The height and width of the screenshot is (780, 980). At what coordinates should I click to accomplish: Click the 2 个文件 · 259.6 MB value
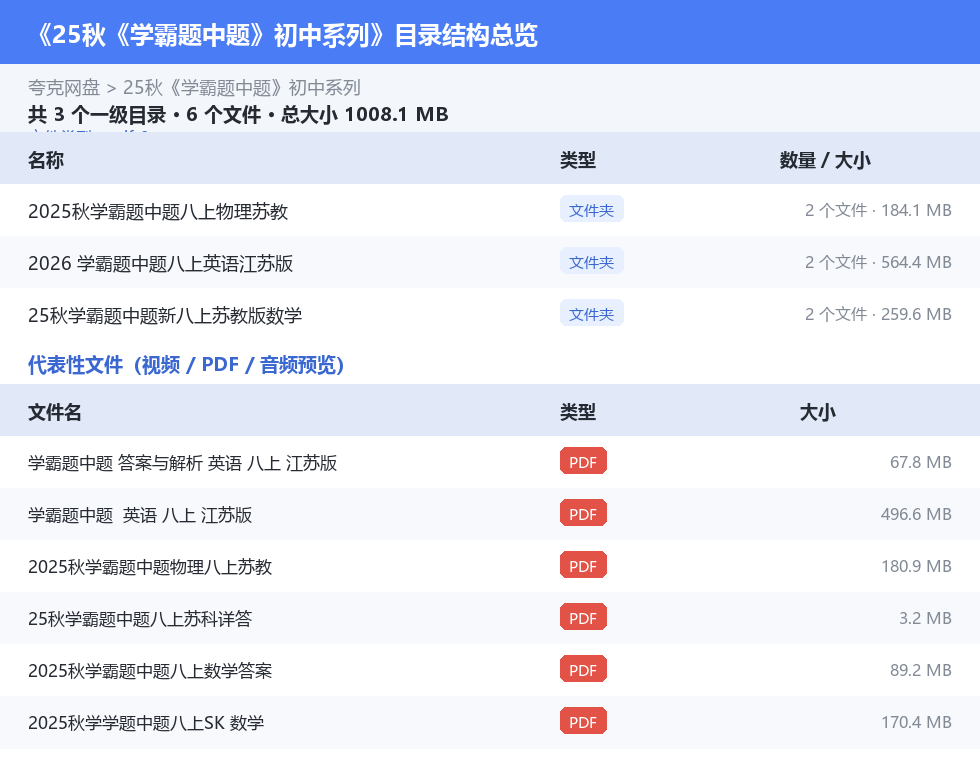[x=878, y=314]
